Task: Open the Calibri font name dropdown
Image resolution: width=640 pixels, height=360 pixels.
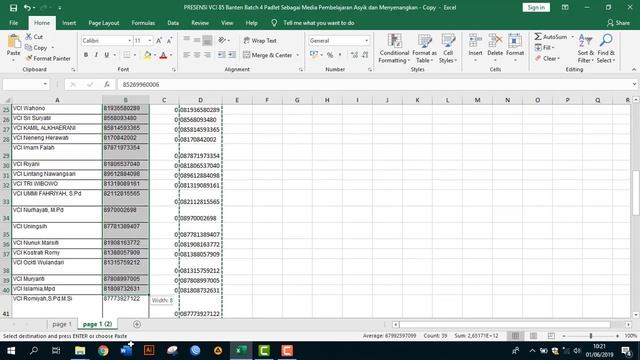Action: click(x=129, y=40)
